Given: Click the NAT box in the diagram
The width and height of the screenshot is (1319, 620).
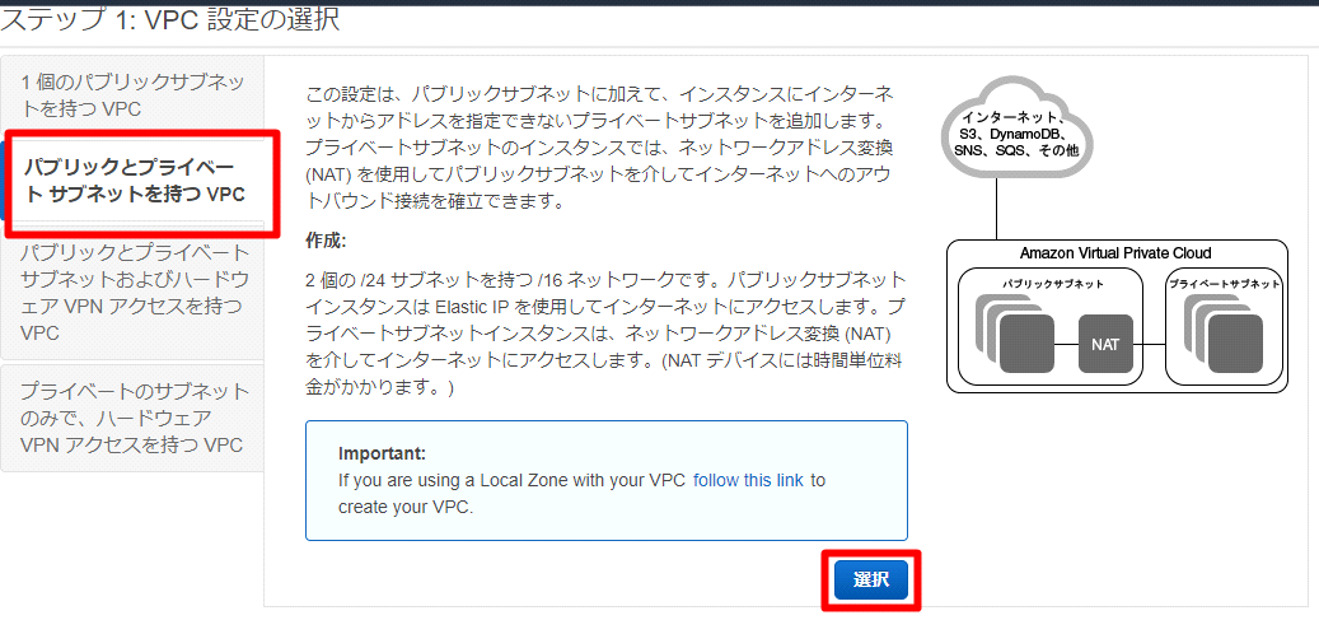Looking at the screenshot, I should 1105,344.
